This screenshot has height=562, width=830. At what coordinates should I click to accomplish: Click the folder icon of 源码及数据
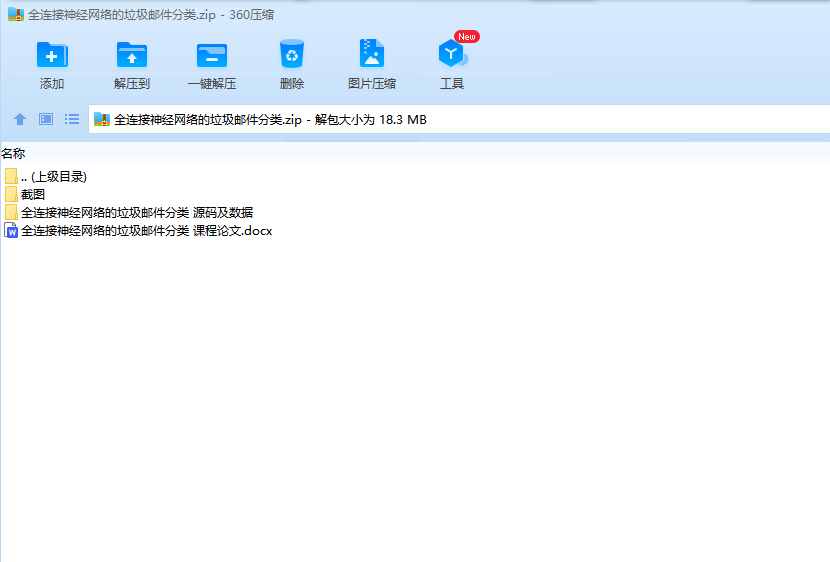tap(11, 213)
